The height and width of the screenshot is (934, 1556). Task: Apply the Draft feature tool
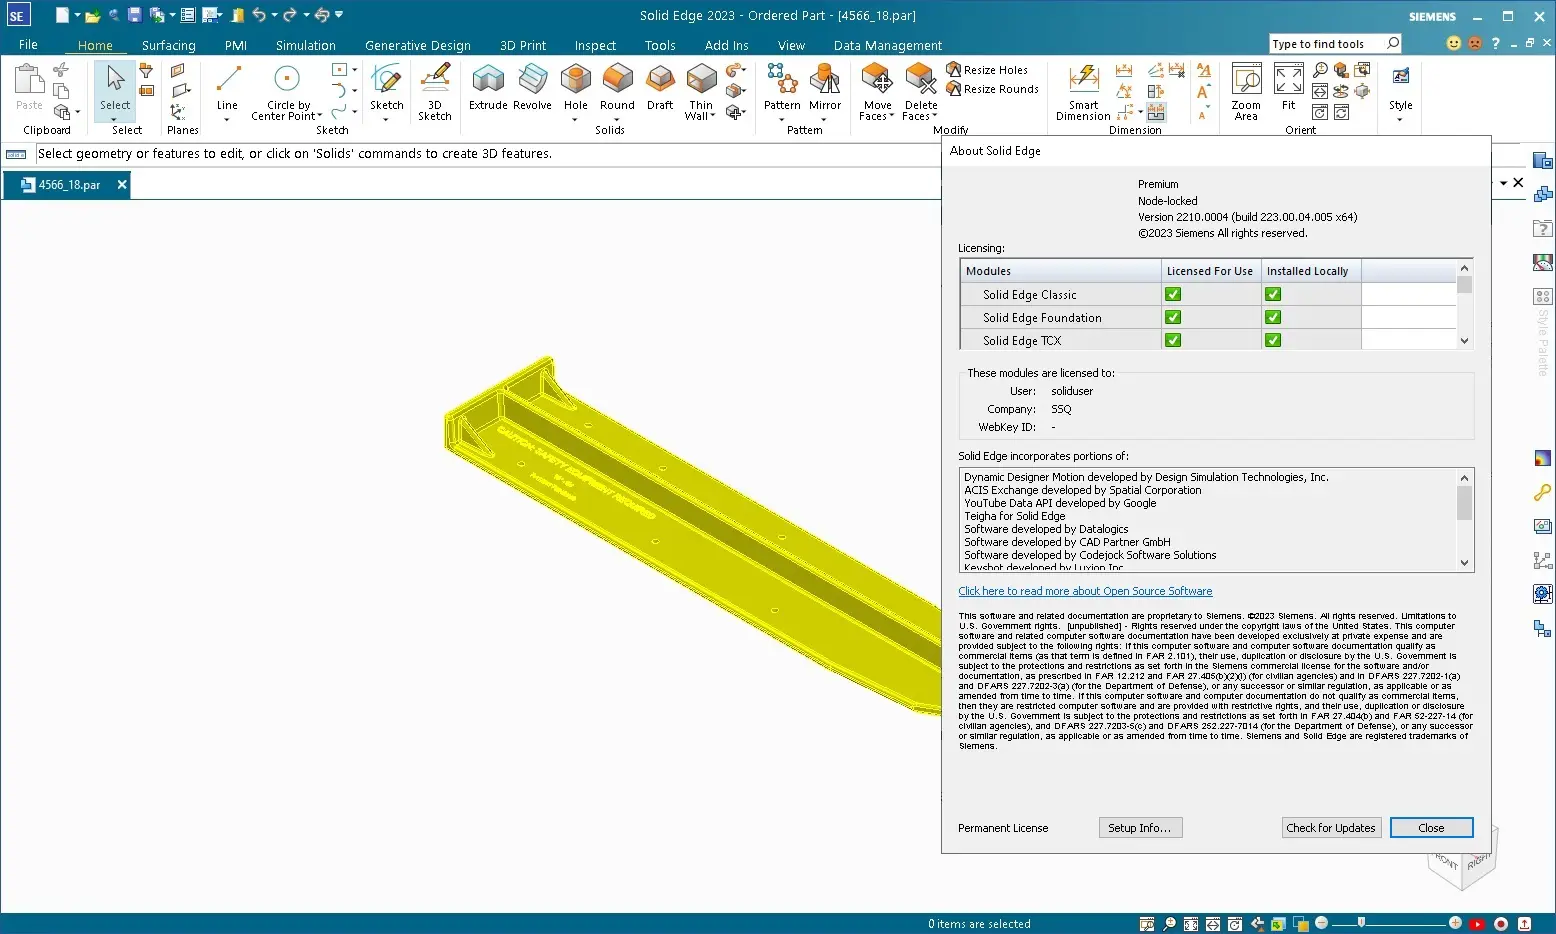click(x=660, y=87)
